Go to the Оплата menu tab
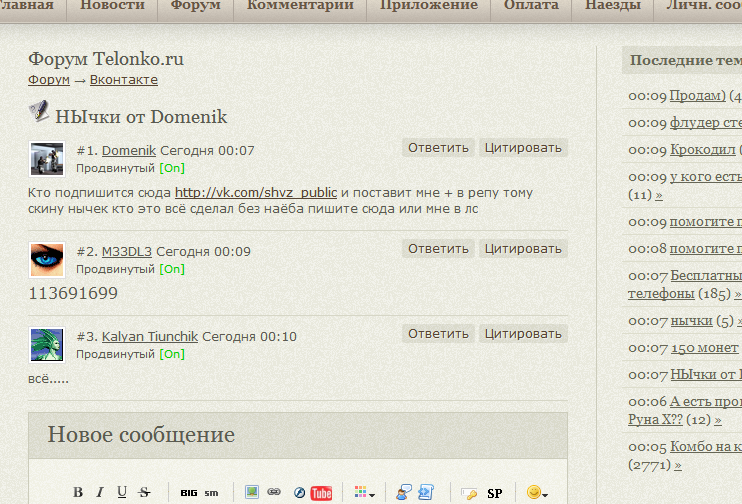Screen dimensions: 742x504 531,6
